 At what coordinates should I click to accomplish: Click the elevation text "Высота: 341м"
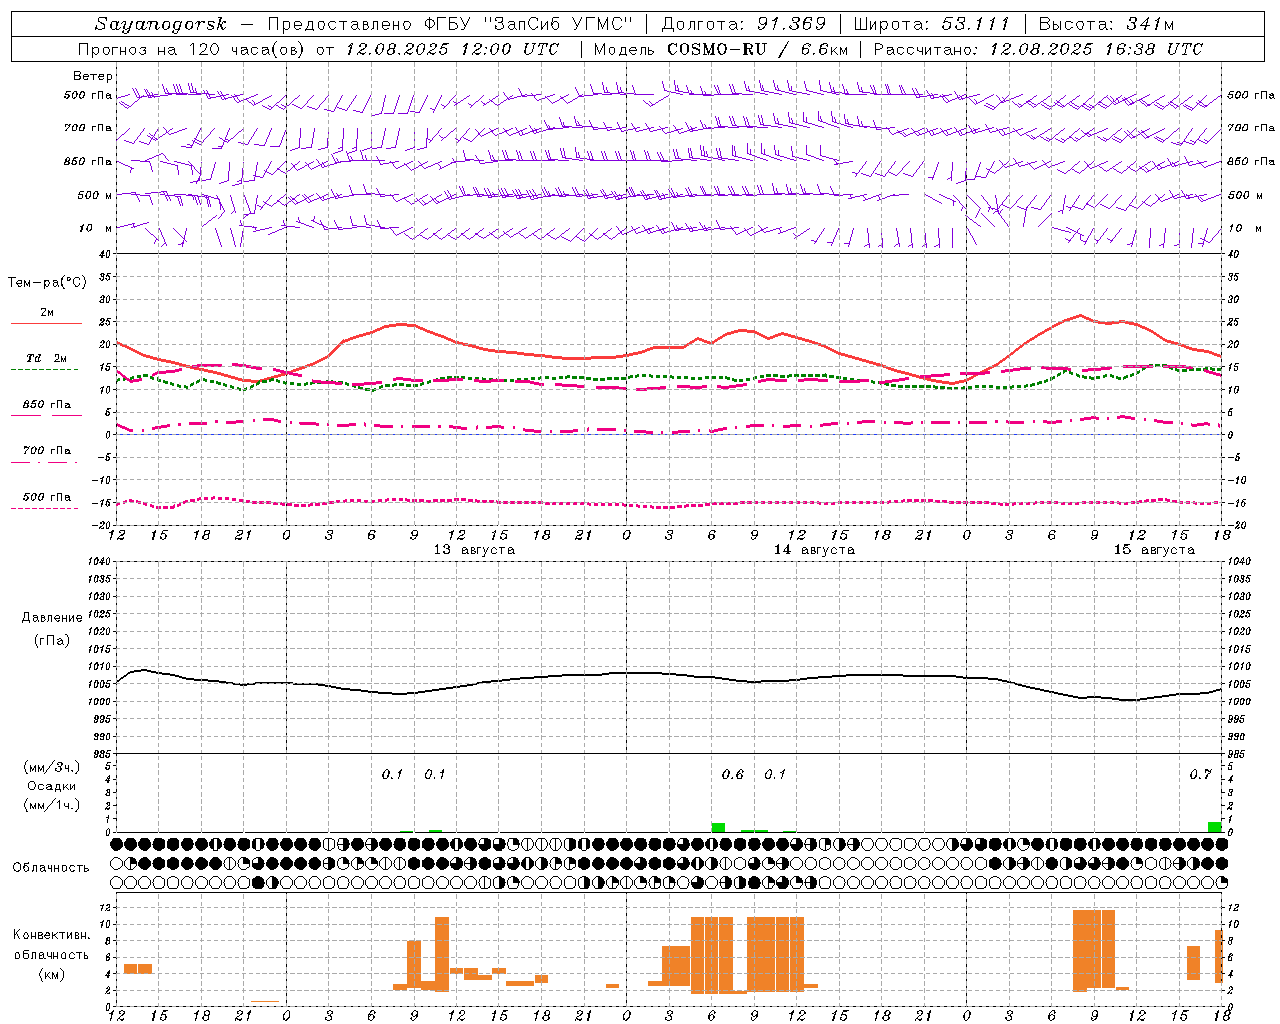point(1106,24)
